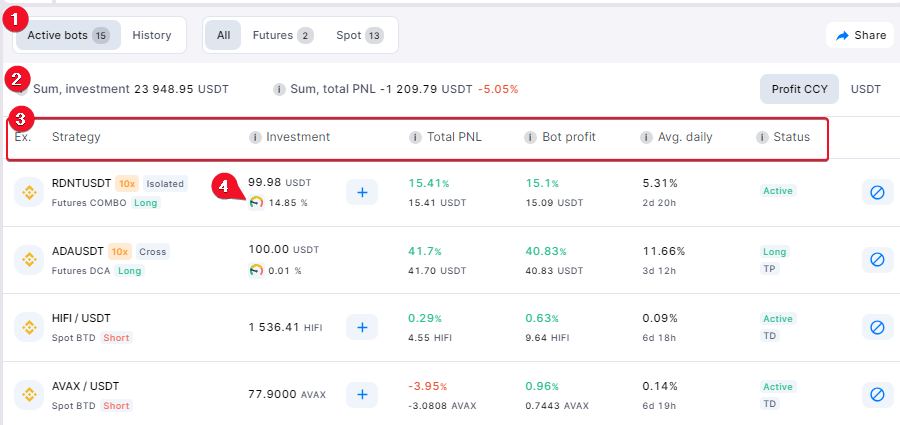Add investment to HIFI / USDT bot
The height and width of the screenshot is (425, 900).
point(362,327)
